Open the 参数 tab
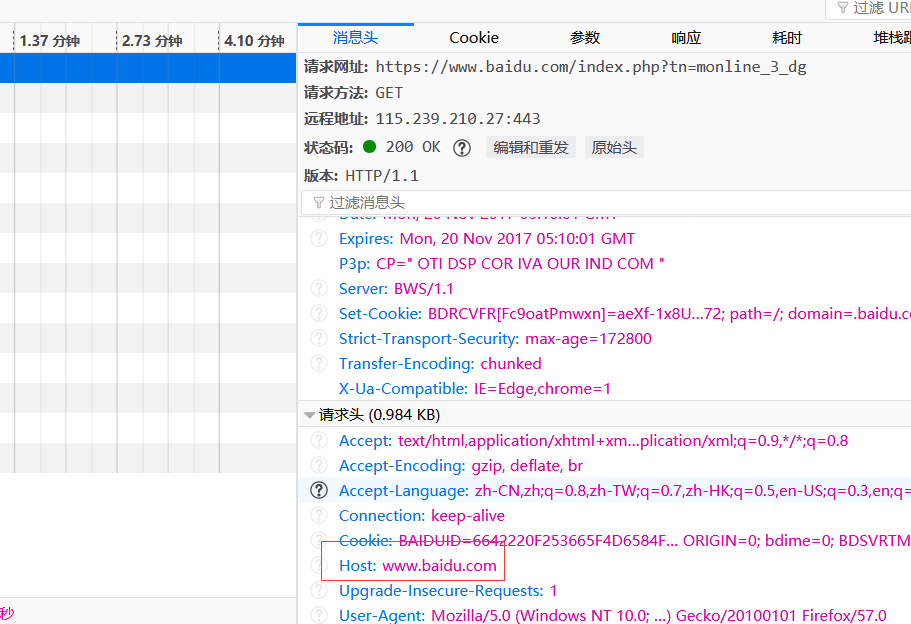Image resolution: width=911 pixels, height=624 pixels. click(x=585, y=38)
